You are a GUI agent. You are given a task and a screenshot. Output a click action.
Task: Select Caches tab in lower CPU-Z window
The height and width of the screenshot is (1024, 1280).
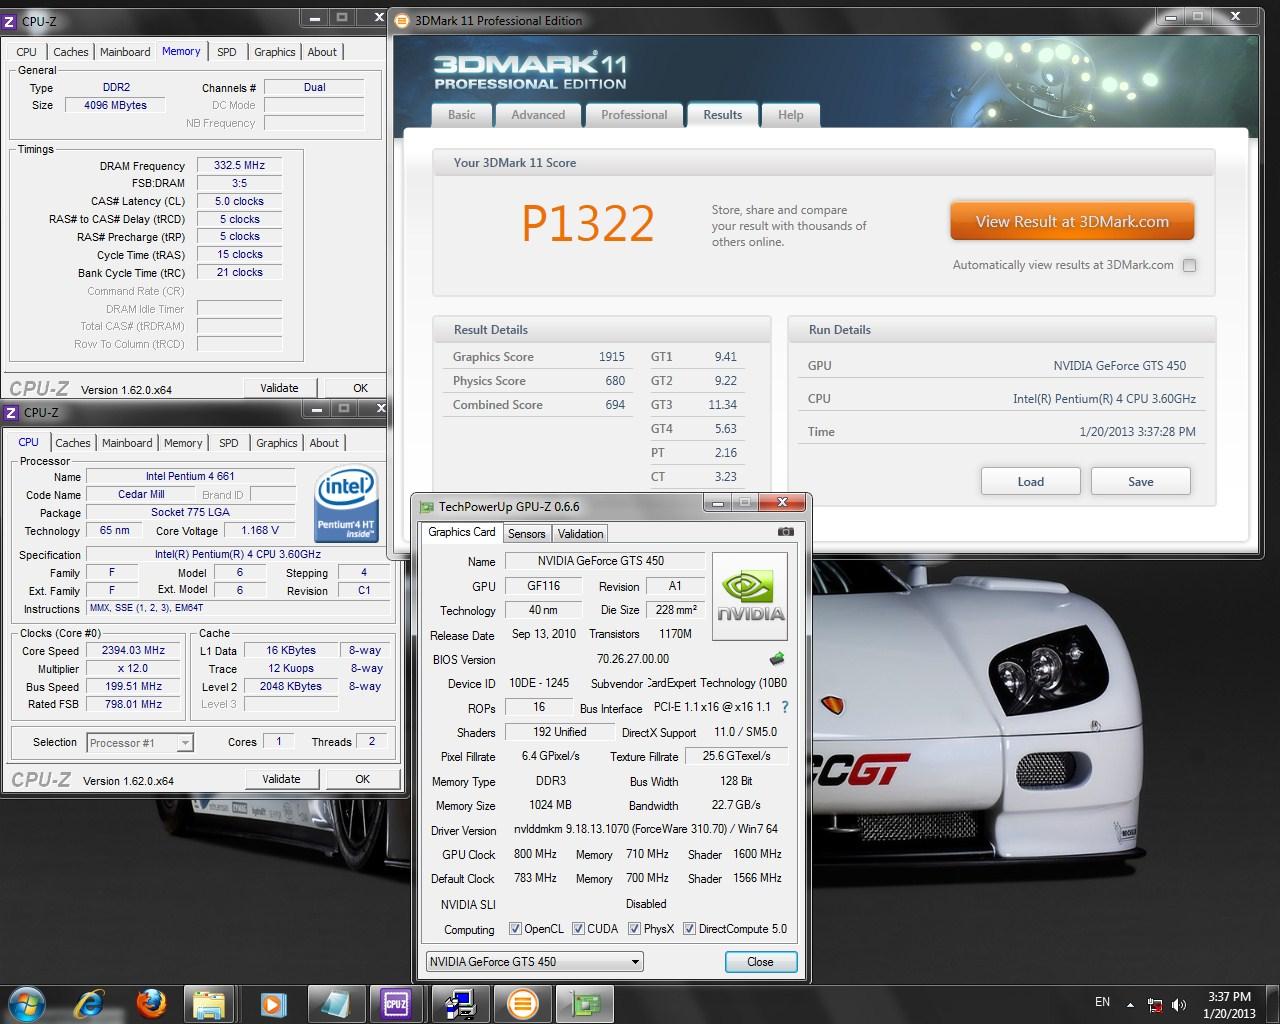pyautogui.click(x=72, y=443)
